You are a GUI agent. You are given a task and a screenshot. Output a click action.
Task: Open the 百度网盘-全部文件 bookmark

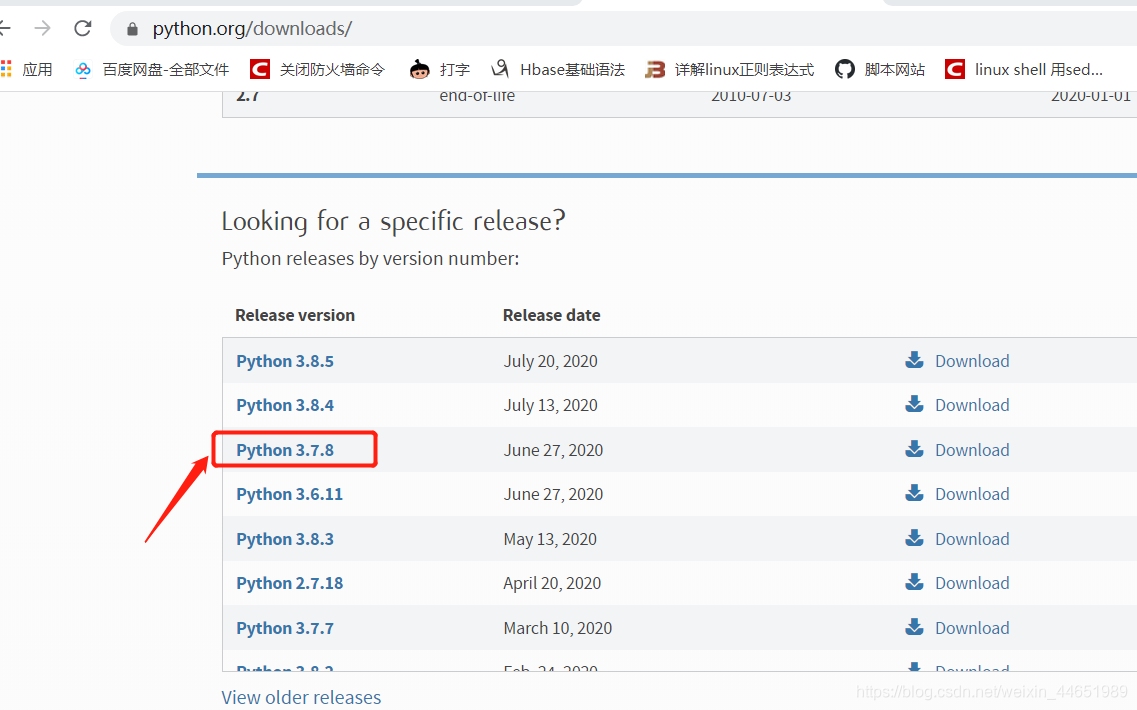coord(152,70)
